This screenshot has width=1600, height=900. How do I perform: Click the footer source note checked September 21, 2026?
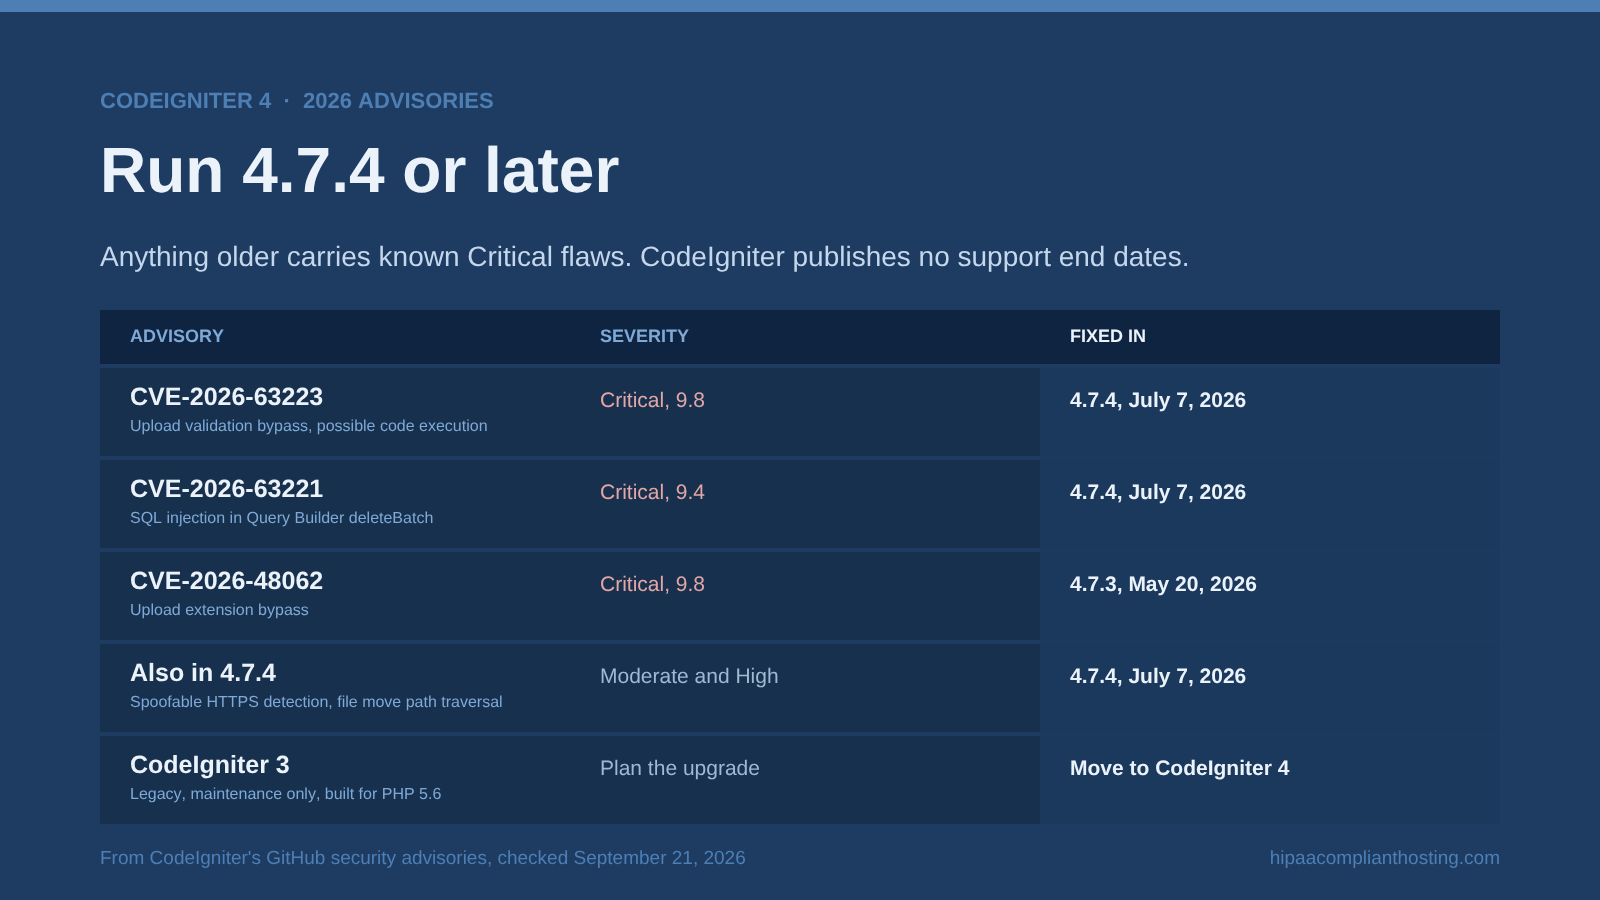click(423, 858)
